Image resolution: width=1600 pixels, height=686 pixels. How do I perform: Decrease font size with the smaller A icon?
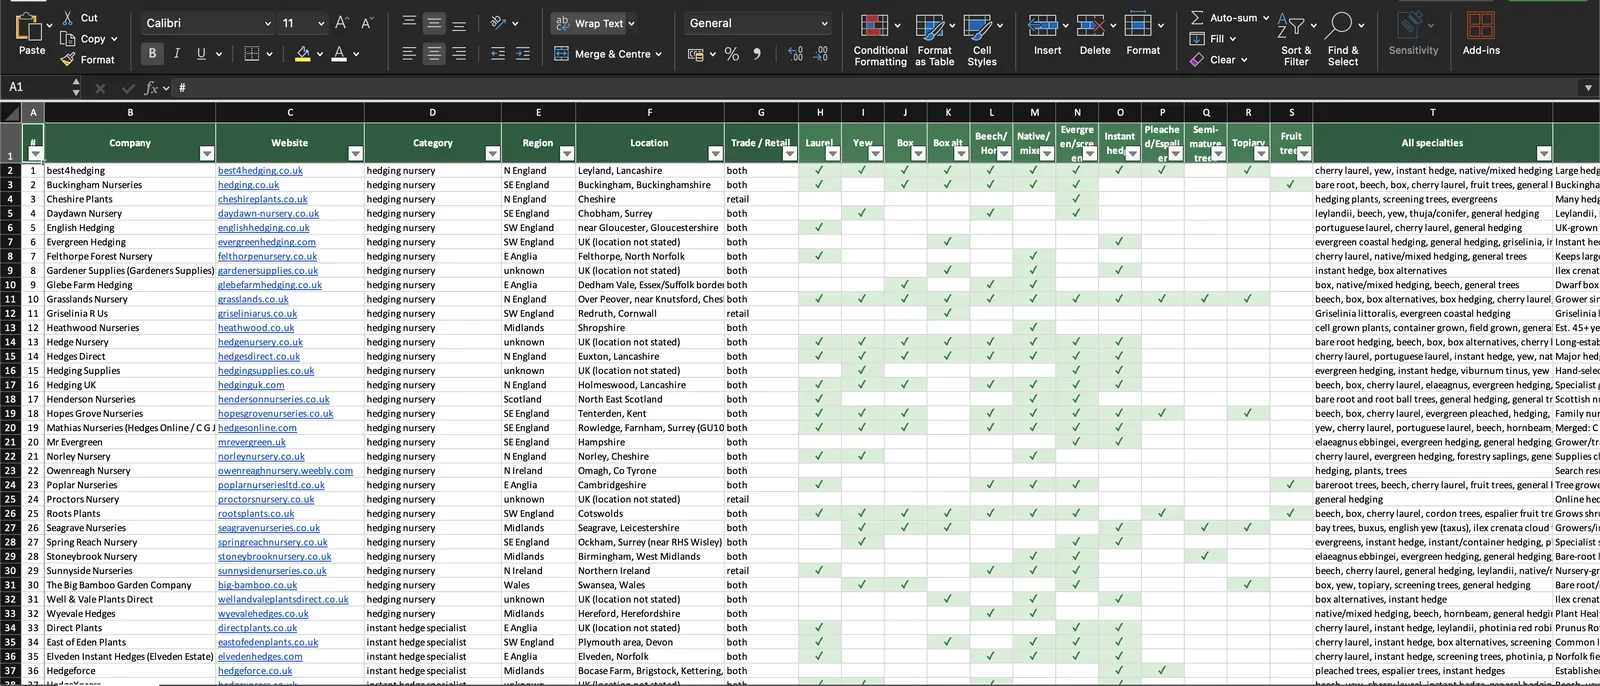tap(366, 23)
